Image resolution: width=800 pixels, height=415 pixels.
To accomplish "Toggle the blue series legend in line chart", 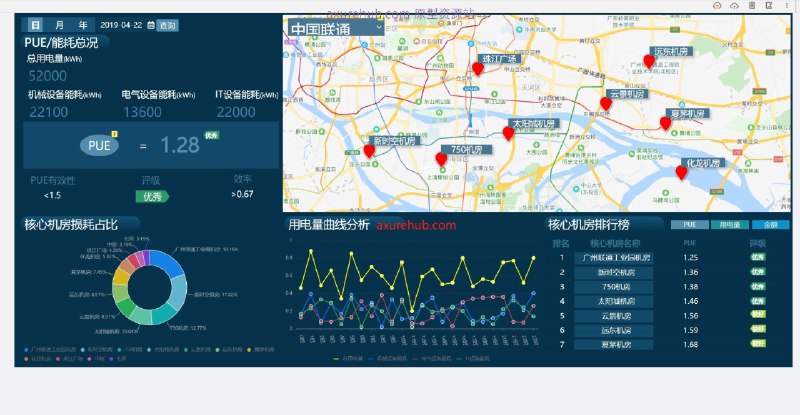I will point(387,358).
